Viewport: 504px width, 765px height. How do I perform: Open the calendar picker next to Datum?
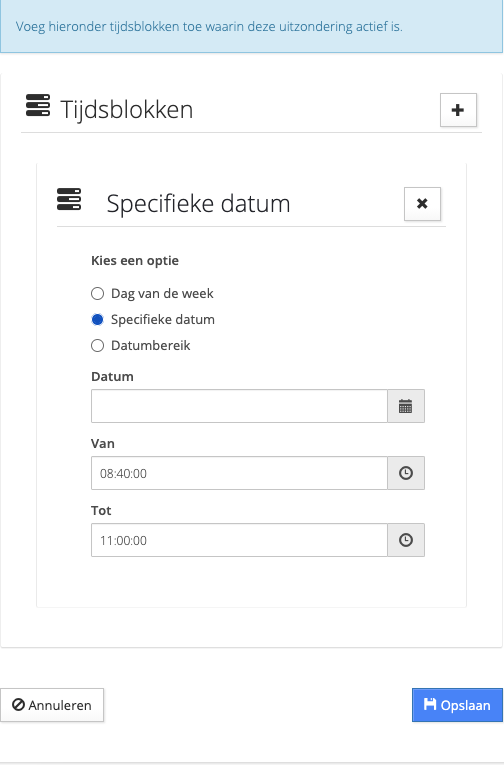[405, 406]
